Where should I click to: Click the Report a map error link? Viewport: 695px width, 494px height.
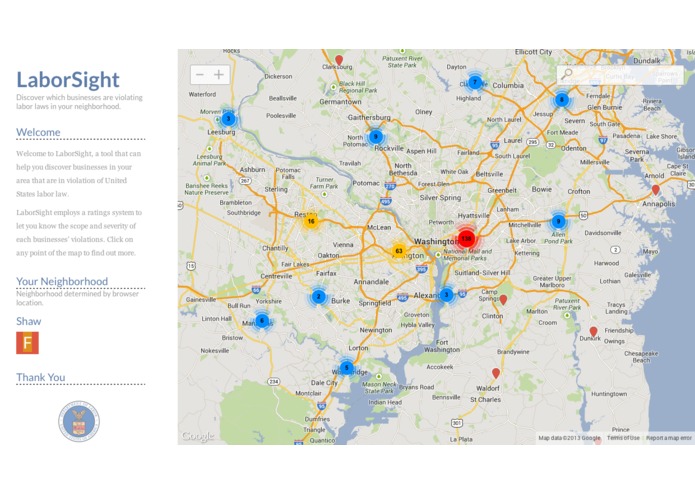pos(668,438)
